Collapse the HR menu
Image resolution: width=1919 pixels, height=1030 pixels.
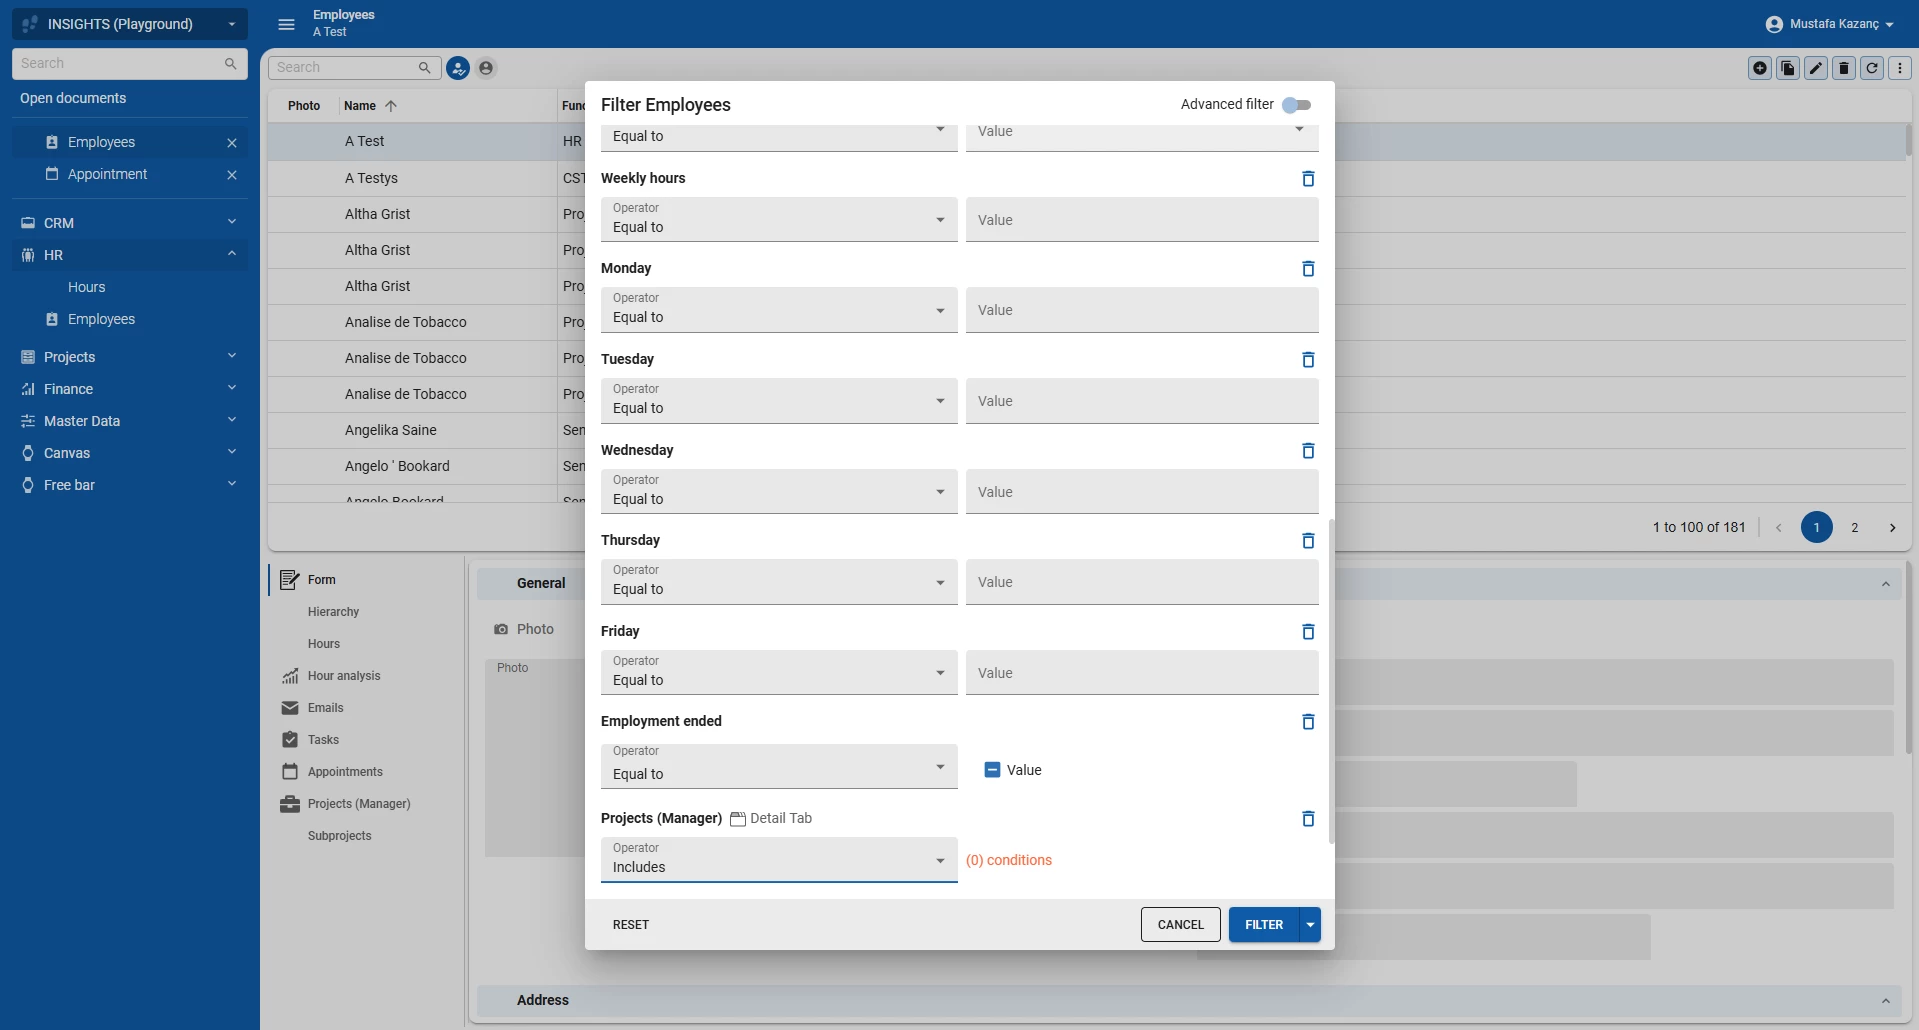pos(129,255)
